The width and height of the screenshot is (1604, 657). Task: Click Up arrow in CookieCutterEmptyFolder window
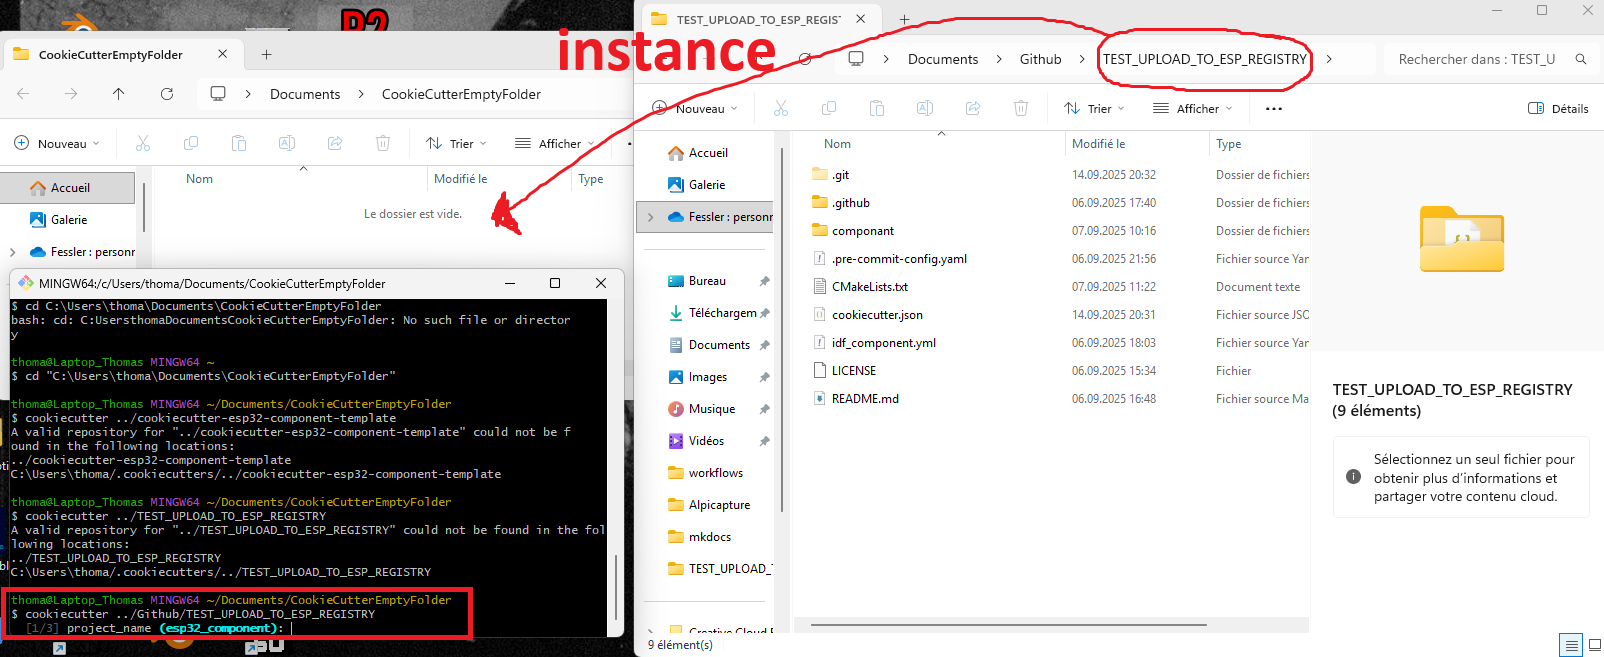[x=119, y=94]
